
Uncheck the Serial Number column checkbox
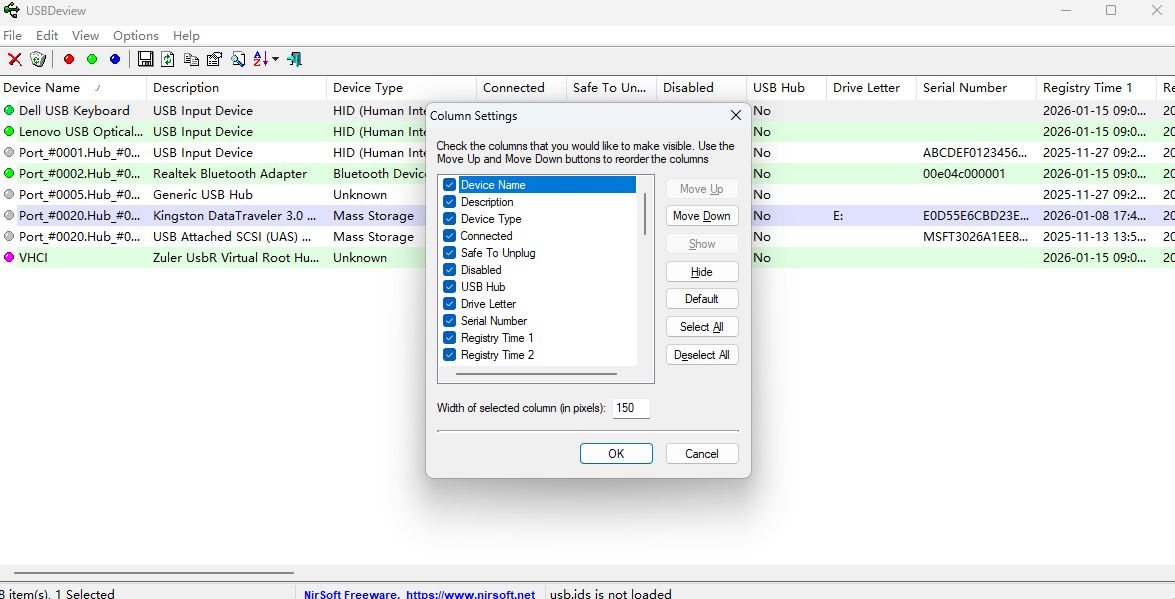450,321
